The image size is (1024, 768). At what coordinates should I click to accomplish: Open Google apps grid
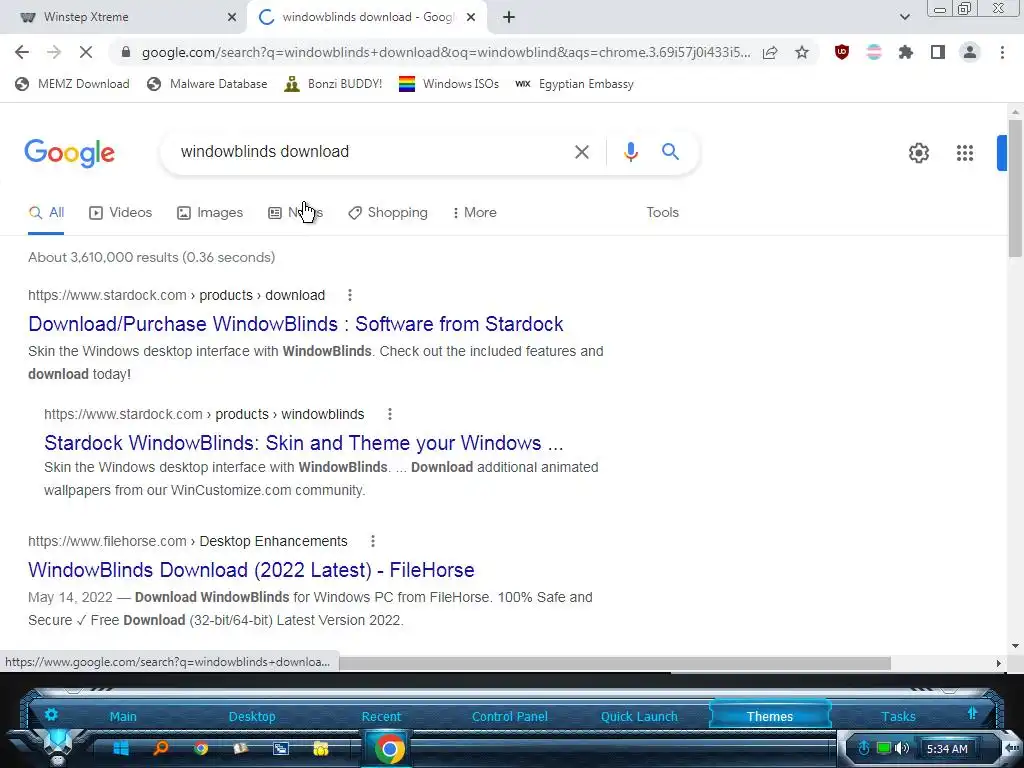tap(965, 153)
